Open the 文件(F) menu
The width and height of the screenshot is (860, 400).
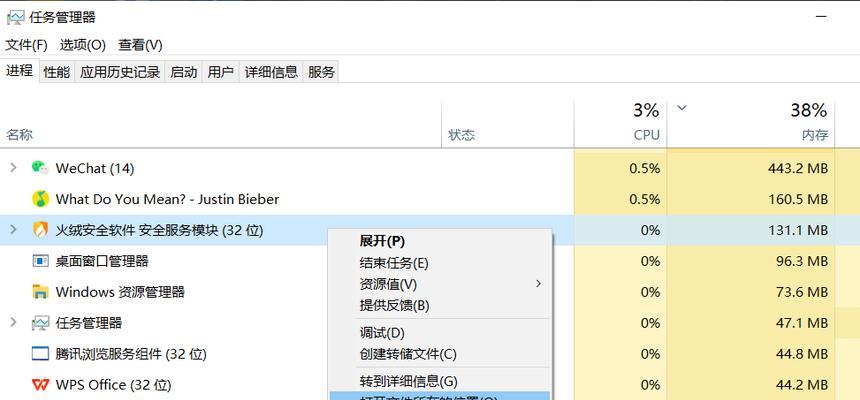coord(26,45)
